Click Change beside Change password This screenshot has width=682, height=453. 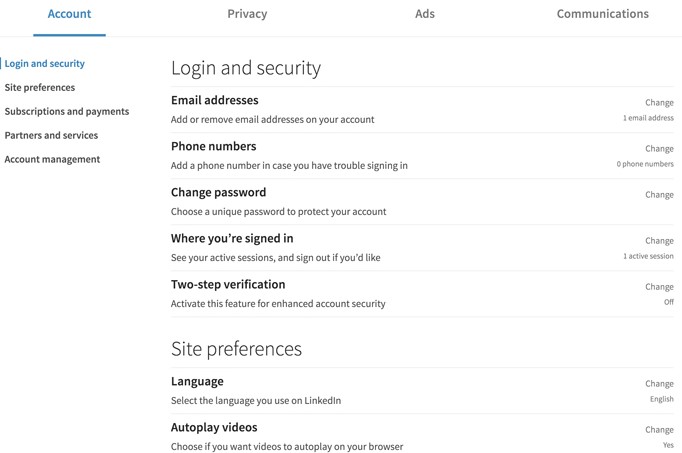tap(659, 195)
